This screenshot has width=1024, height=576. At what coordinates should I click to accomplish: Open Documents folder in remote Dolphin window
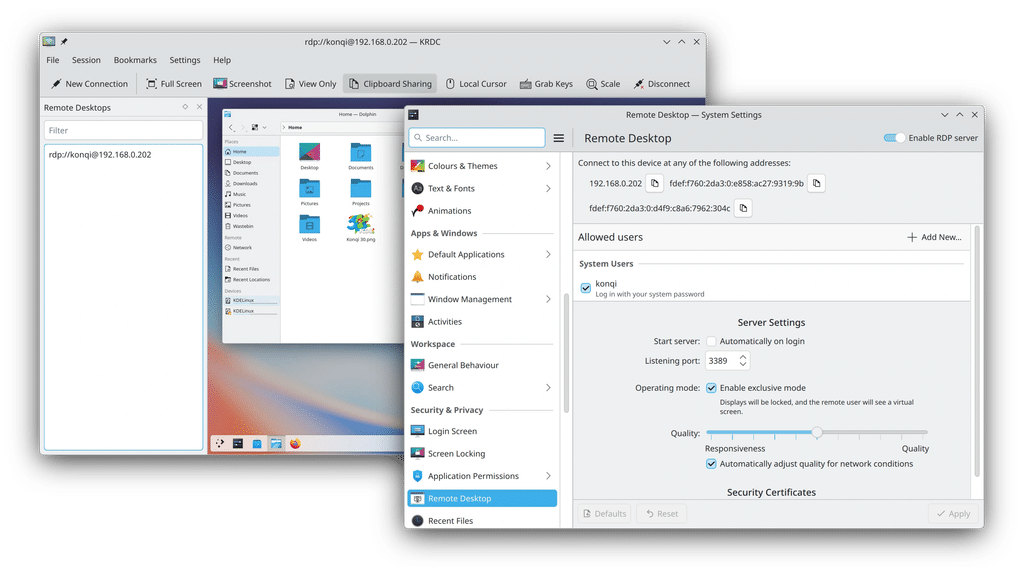point(360,156)
